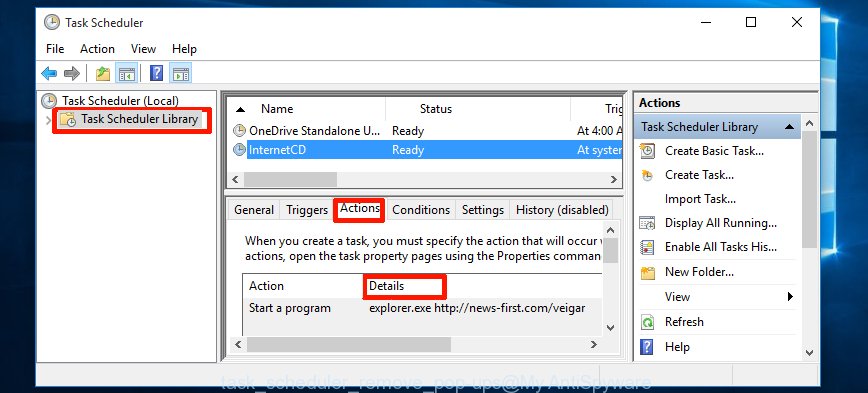Screen dimensions: 868x393
Task: Open the View menu in menu bar
Action: [x=143, y=49]
